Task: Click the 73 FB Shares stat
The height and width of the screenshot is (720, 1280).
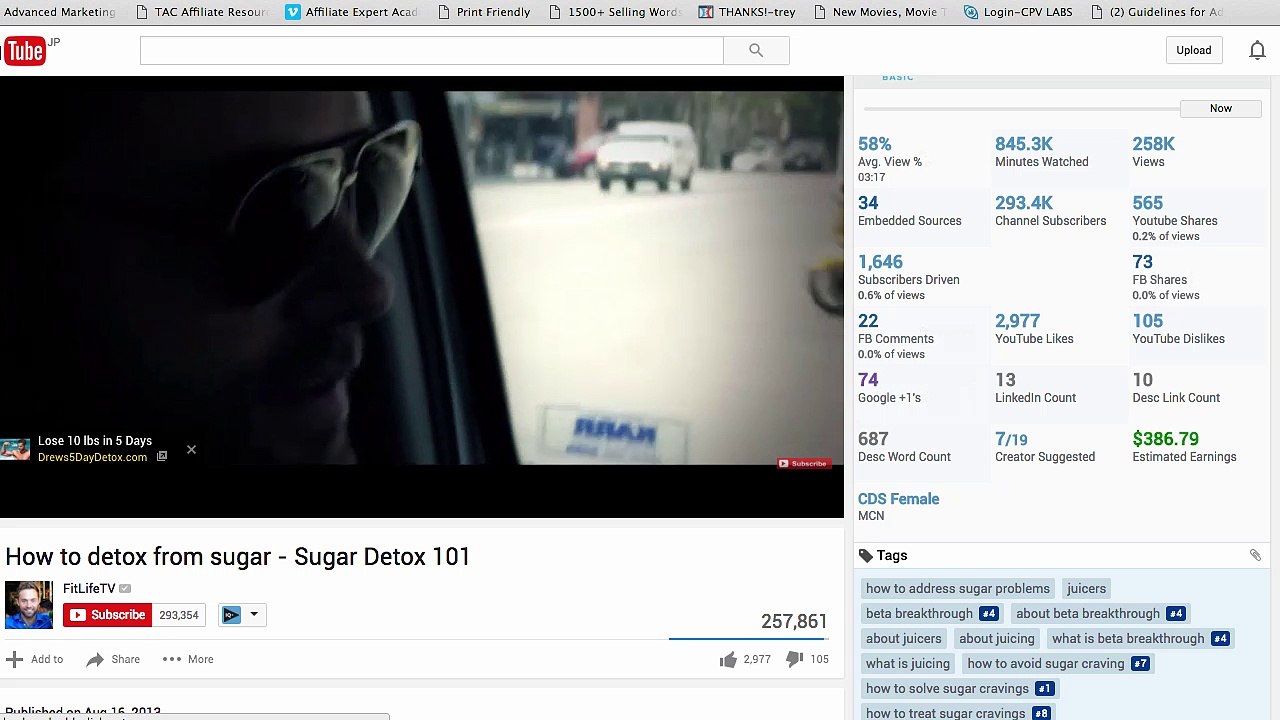Action: 1165,277
